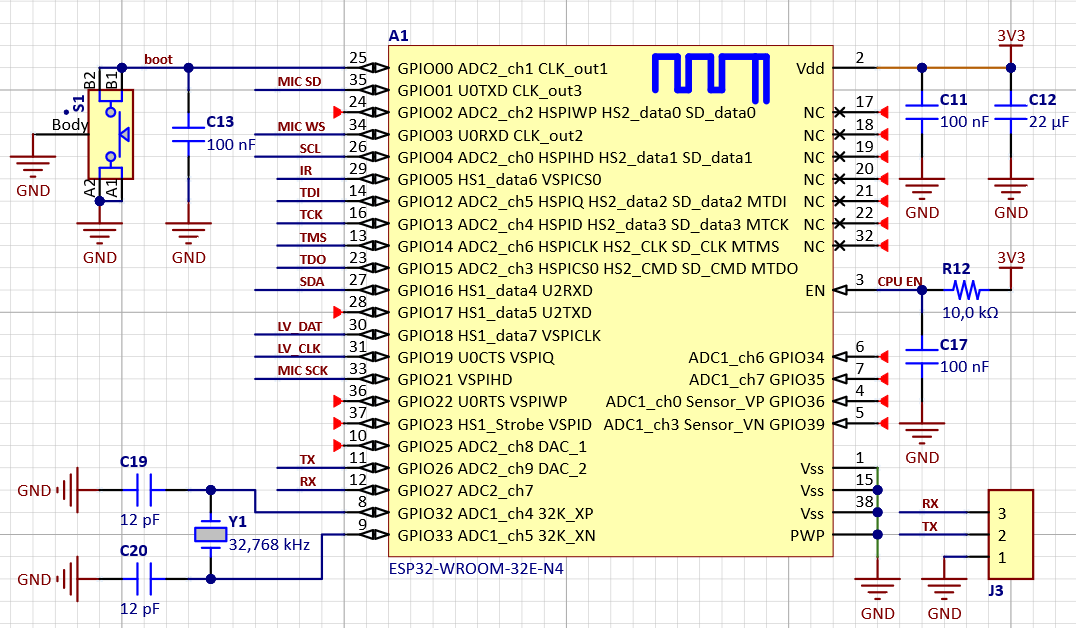Click the SCL net label
This screenshot has width=1076, height=628.
click(x=309, y=149)
